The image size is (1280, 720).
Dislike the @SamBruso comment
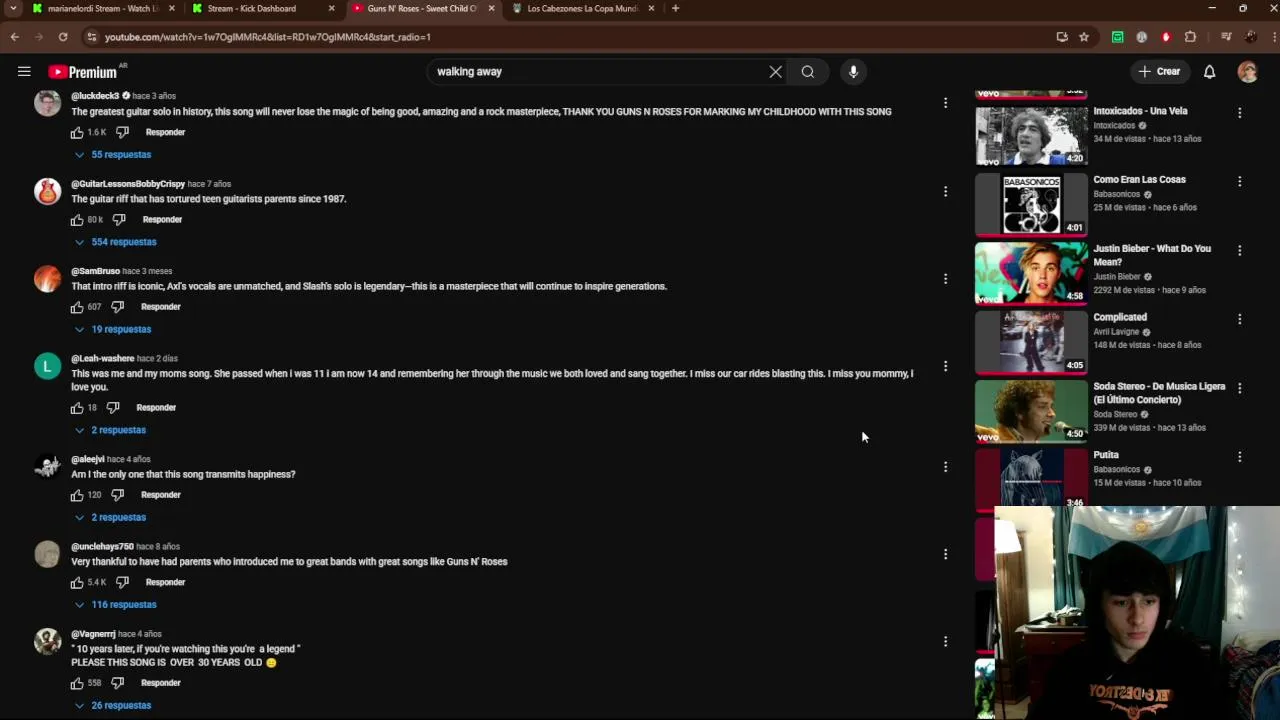(117, 307)
